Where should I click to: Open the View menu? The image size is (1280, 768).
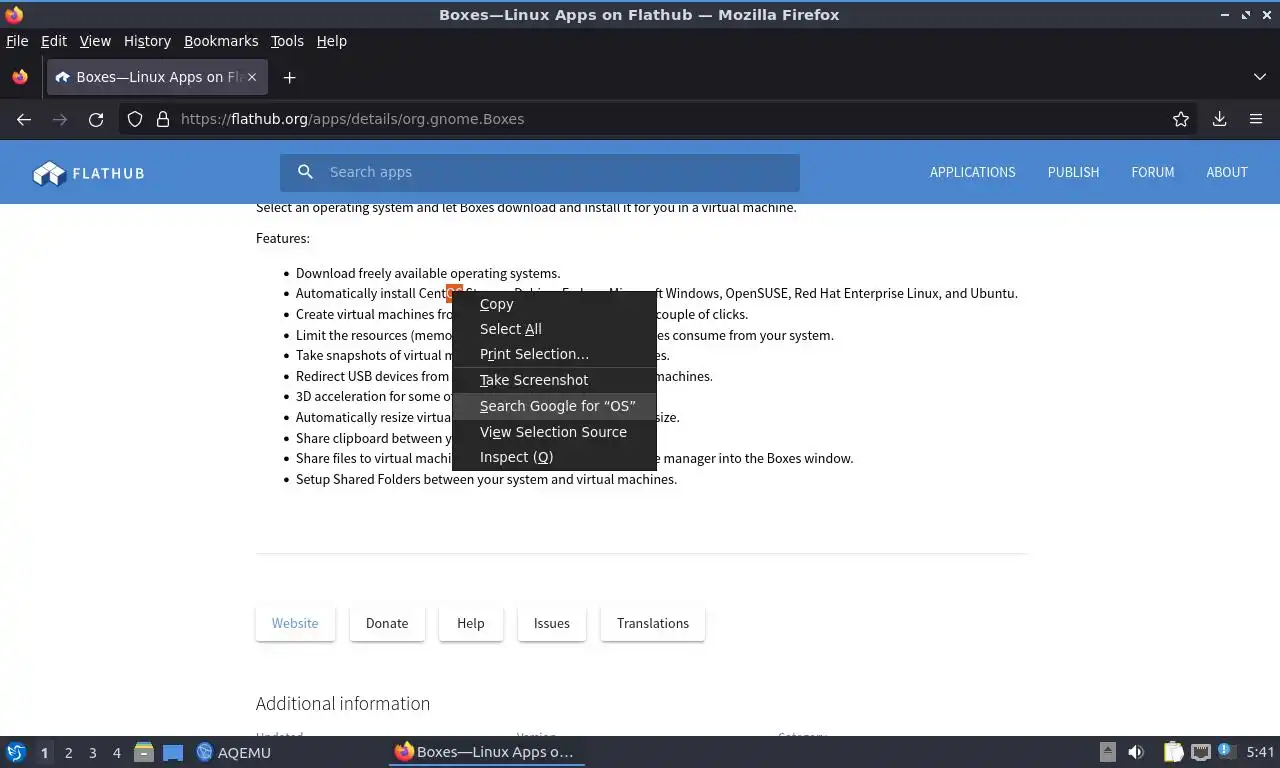coord(95,41)
